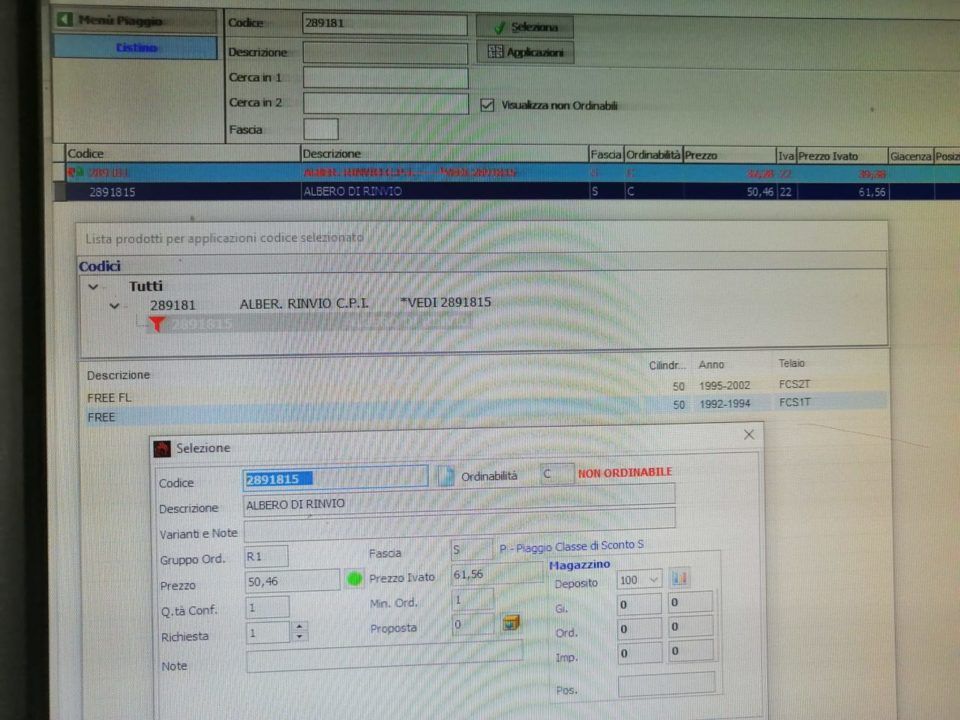Click the row icon beside code 289181
The image size is (960, 720).
tap(72, 172)
